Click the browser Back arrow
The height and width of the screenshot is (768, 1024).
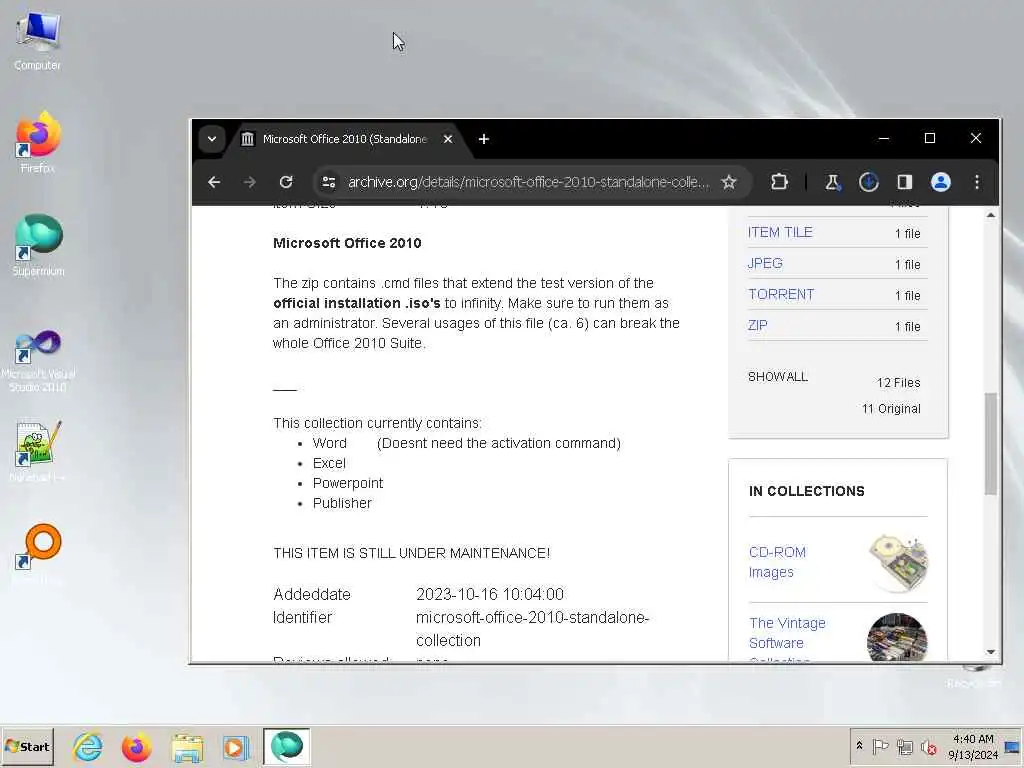pyautogui.click(x=214, y=182)
